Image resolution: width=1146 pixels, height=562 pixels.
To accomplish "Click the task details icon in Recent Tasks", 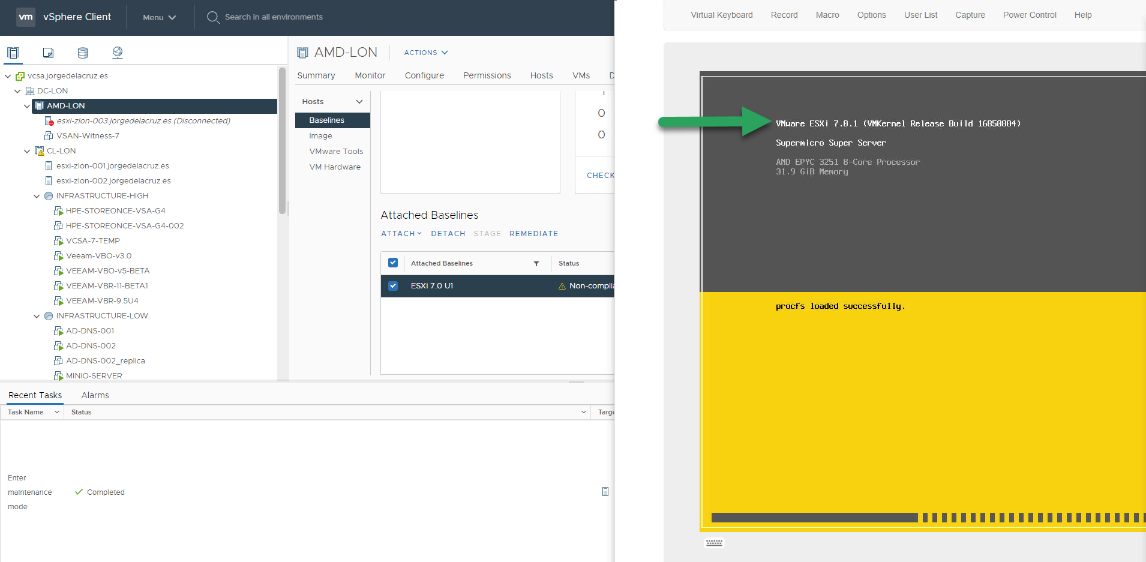I will click(605, 492).
